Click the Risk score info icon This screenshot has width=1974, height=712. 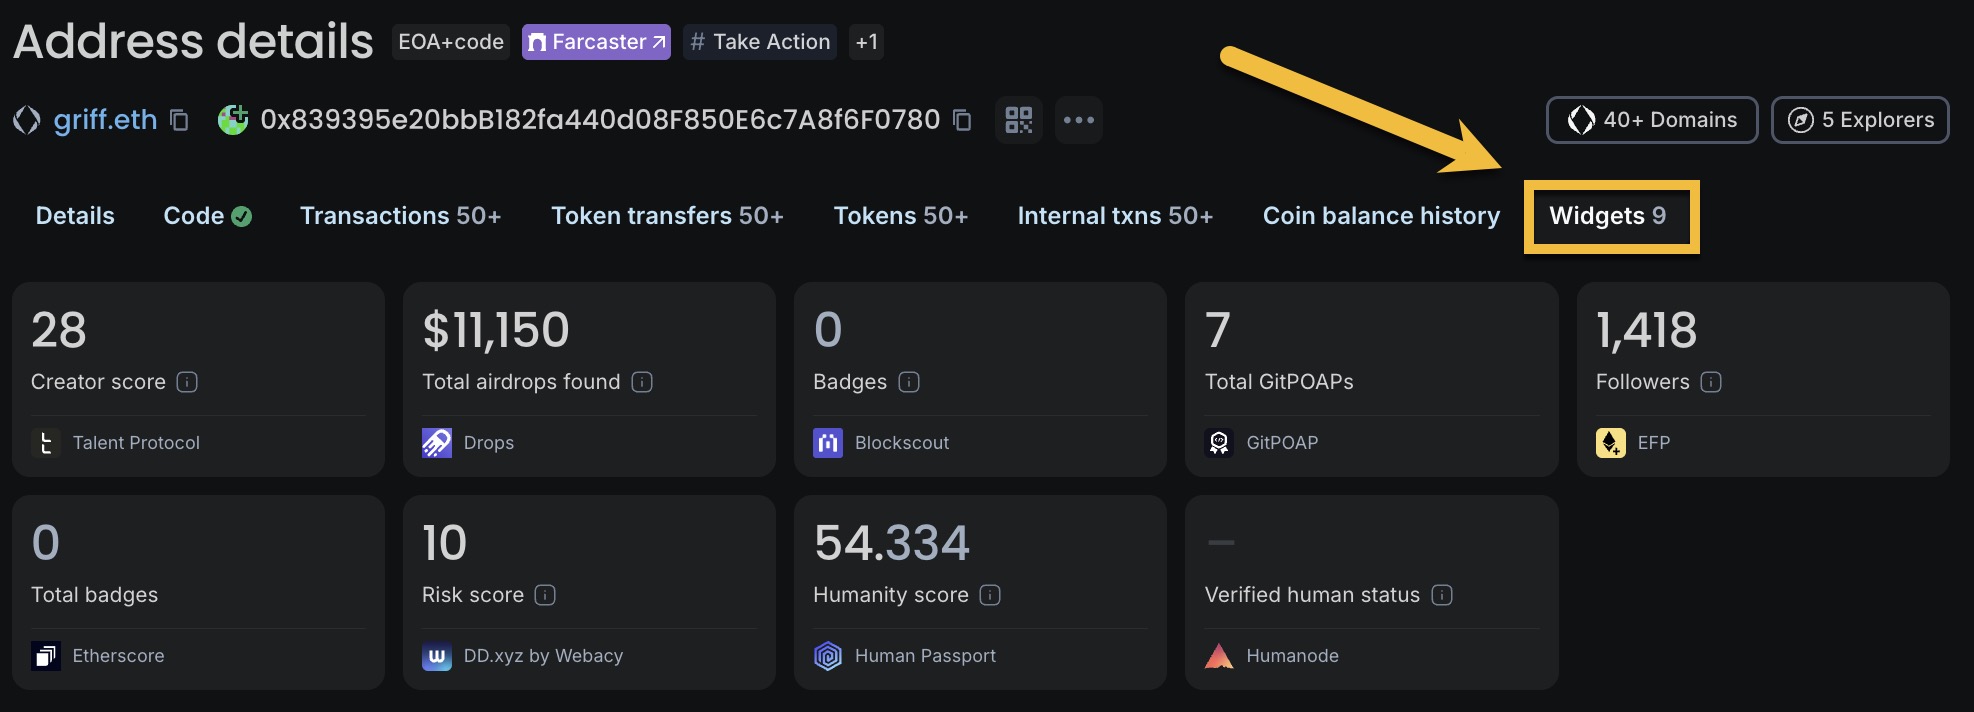point(545,595)
